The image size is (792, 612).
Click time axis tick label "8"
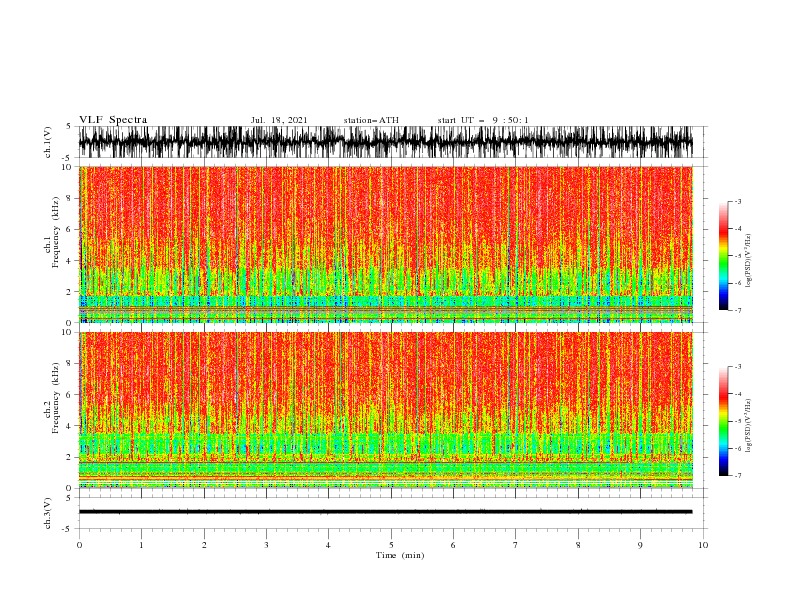coord(578,545)
